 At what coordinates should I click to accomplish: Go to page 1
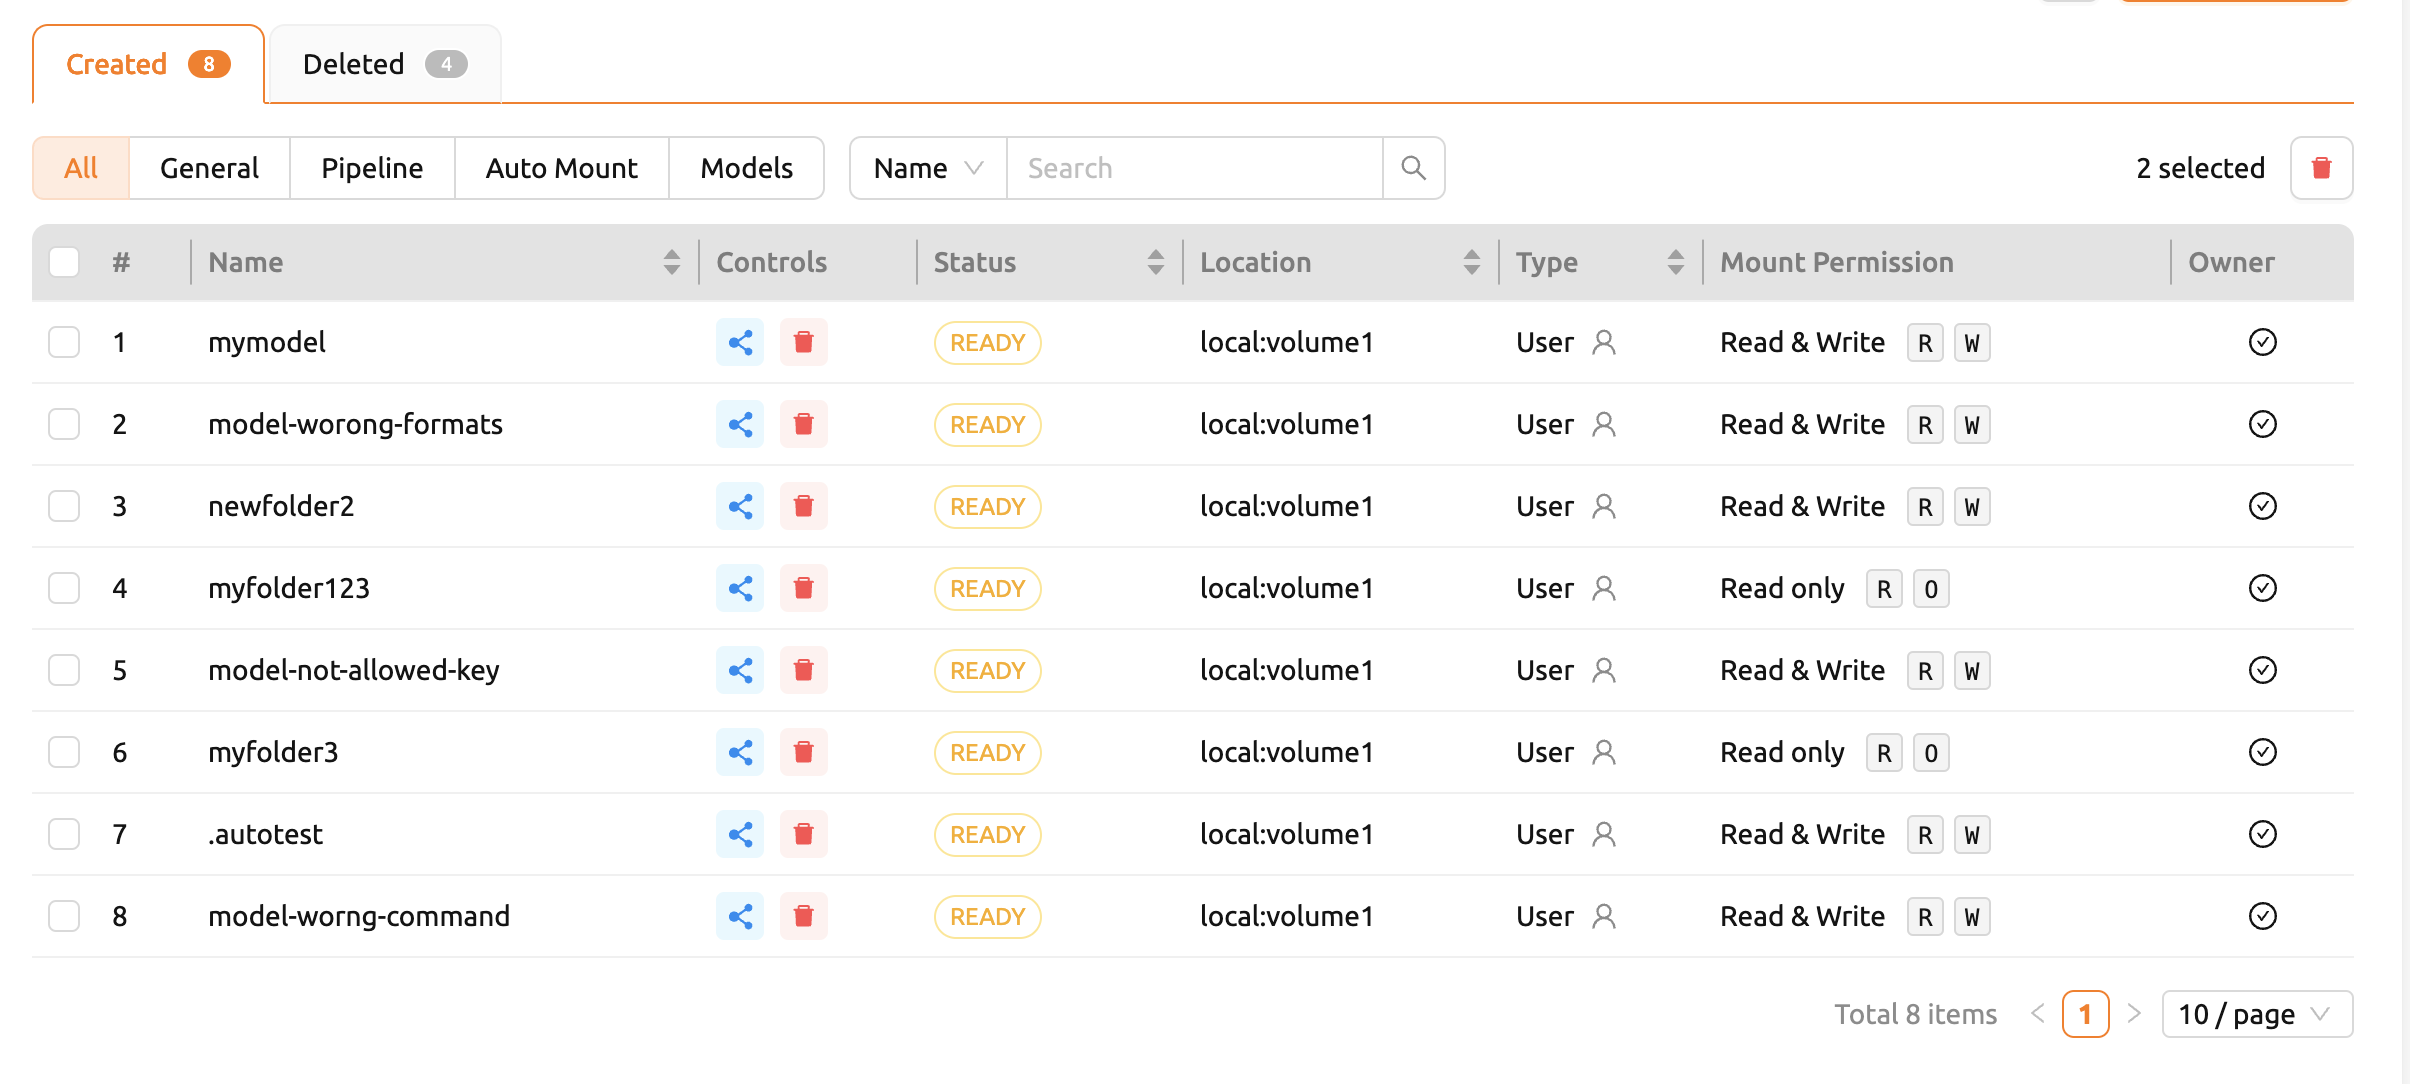click(2085, 1015)
